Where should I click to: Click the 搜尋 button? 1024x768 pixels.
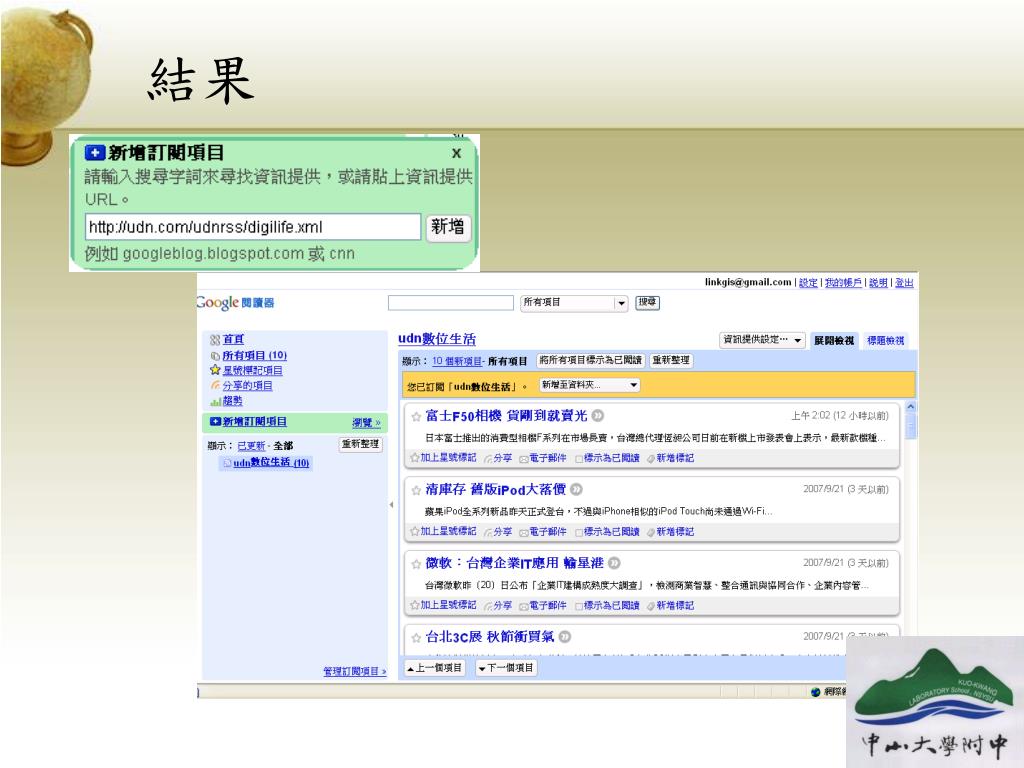click(x=647, y=302)
